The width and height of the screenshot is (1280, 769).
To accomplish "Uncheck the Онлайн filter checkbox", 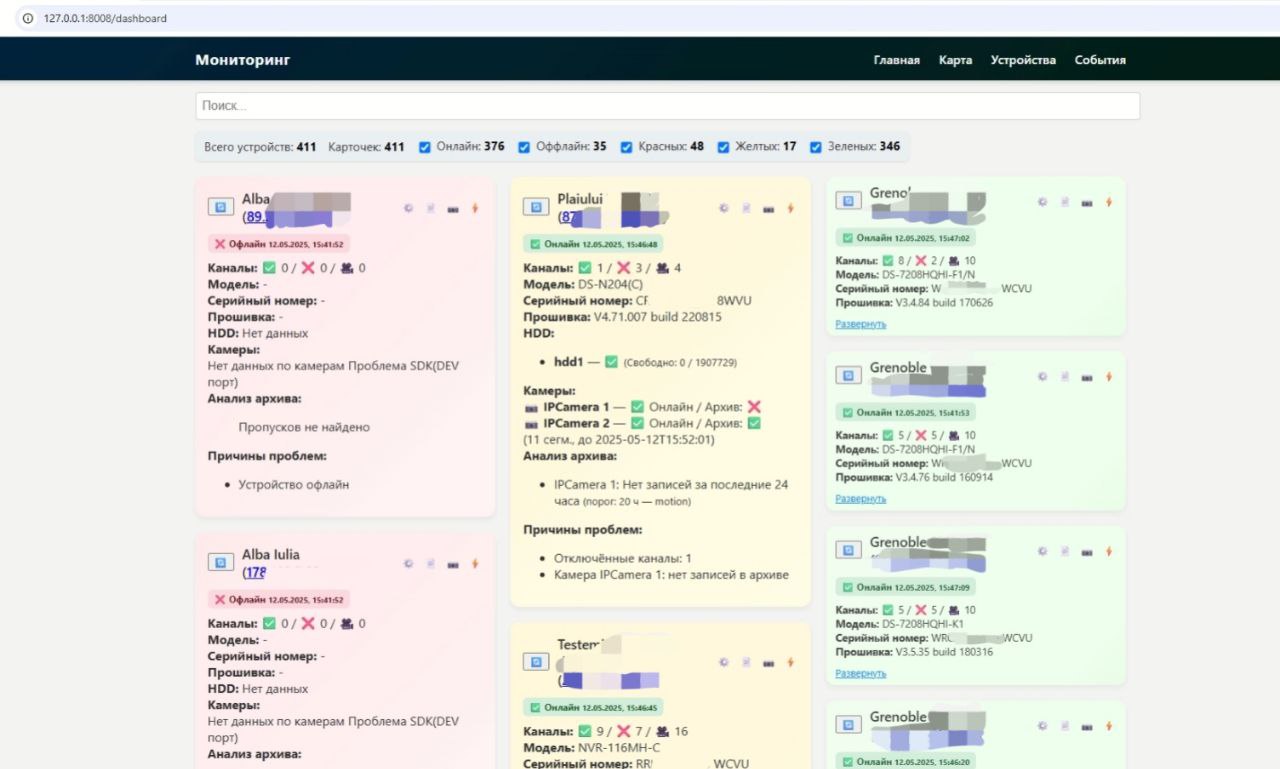I will click(x=425, y=147).
